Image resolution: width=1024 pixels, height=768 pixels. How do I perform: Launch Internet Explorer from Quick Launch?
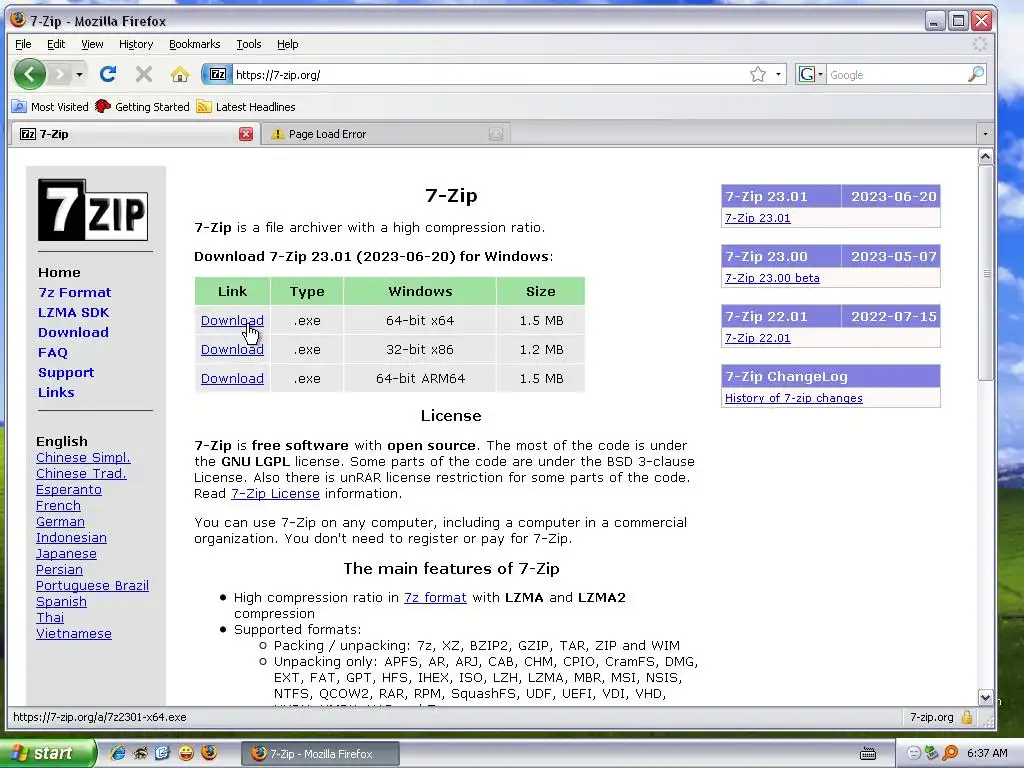[x=118, y=753]
